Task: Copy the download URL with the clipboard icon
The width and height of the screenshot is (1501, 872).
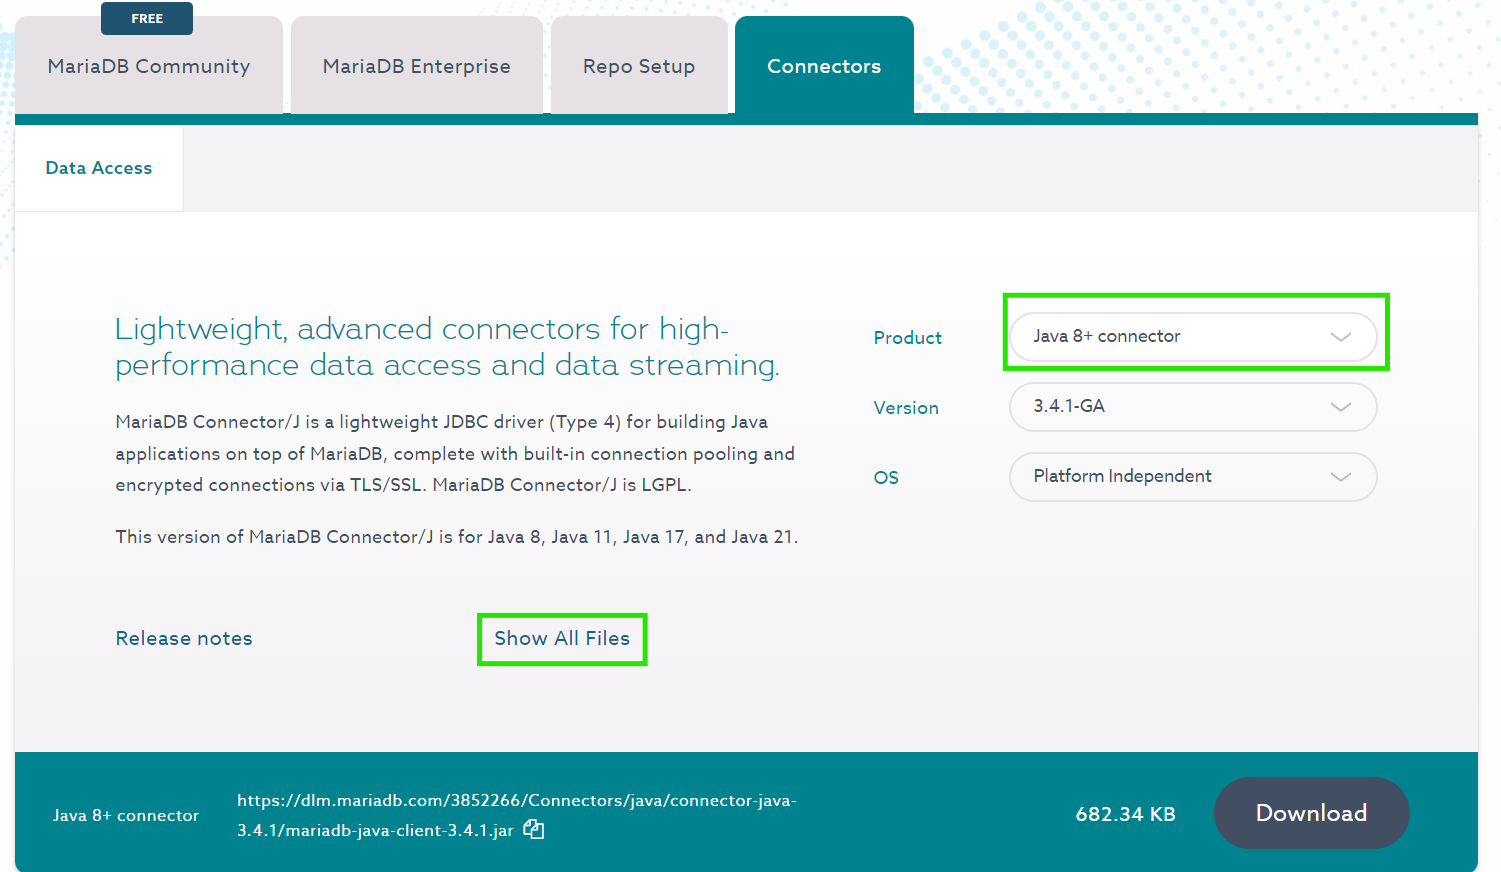Action: [x=534, y=829]
